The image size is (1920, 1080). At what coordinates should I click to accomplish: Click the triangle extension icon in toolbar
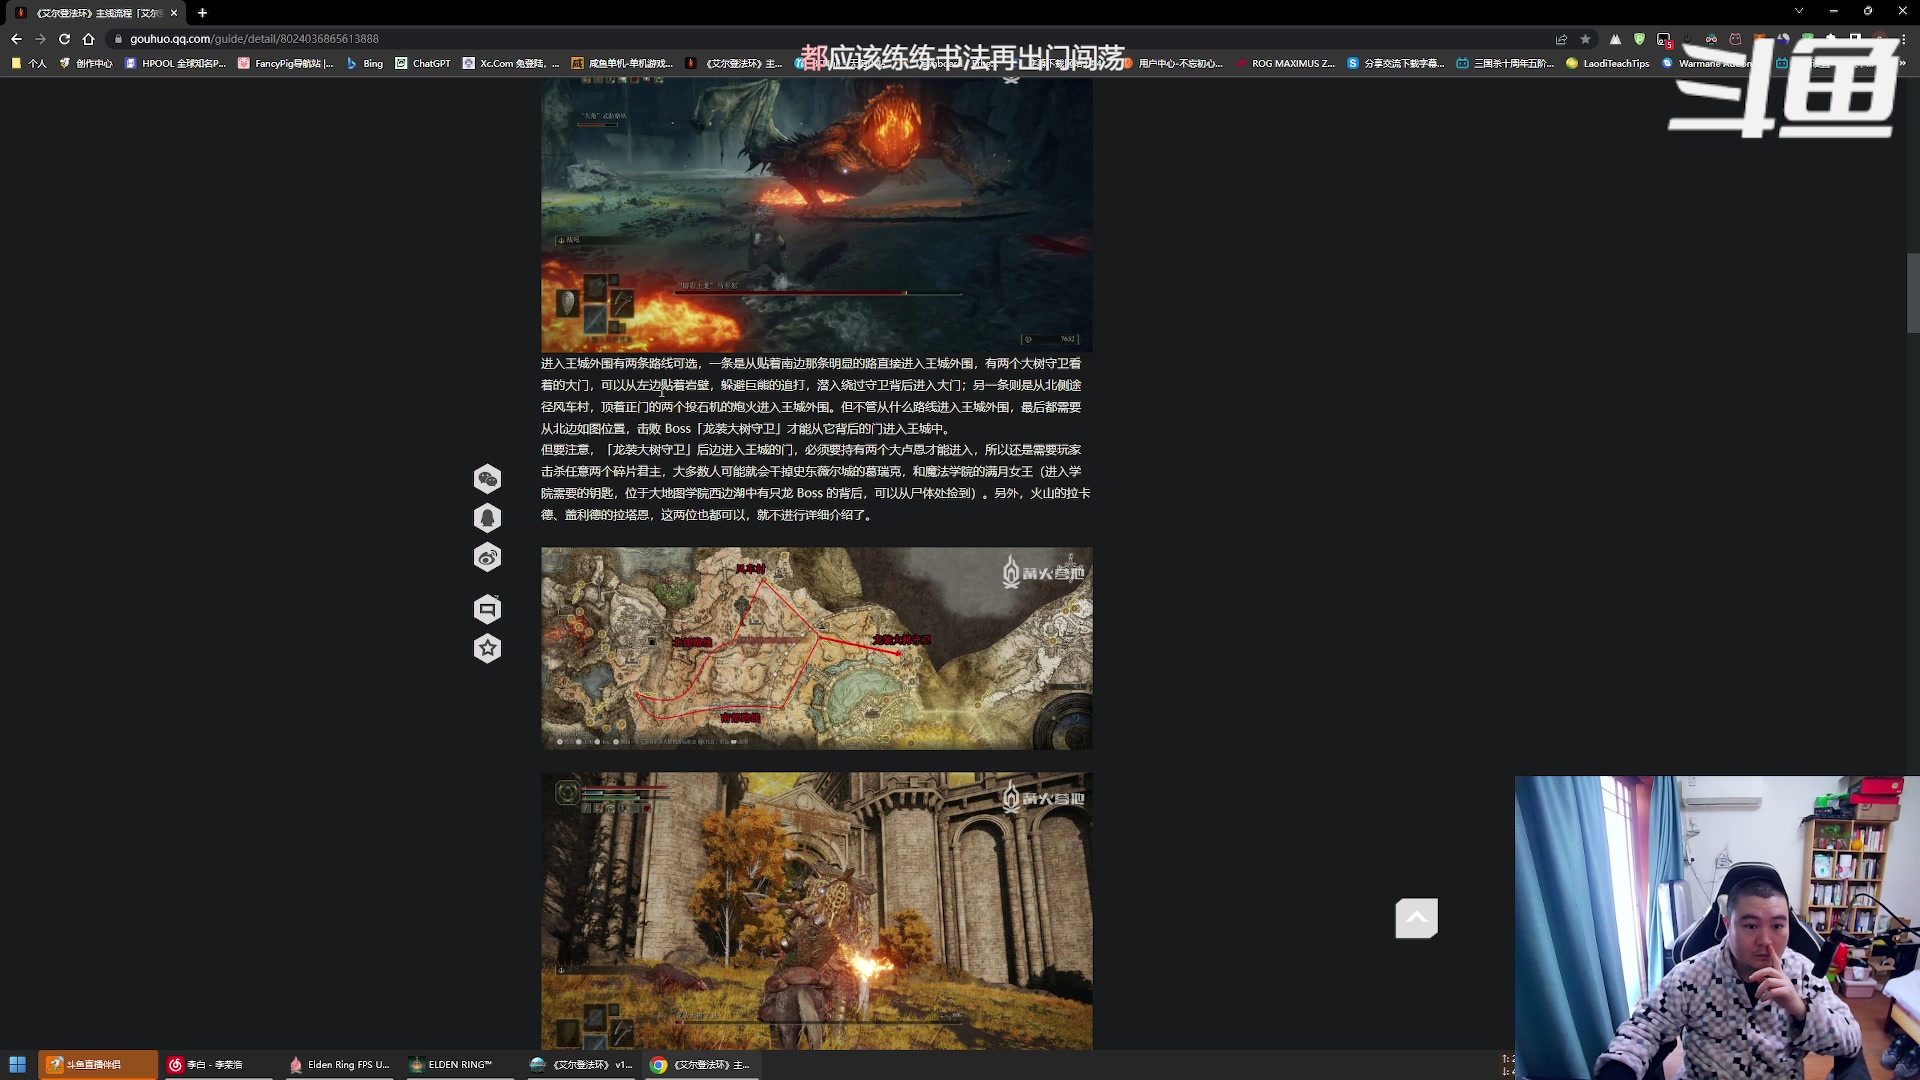[x=1615, y=39]
